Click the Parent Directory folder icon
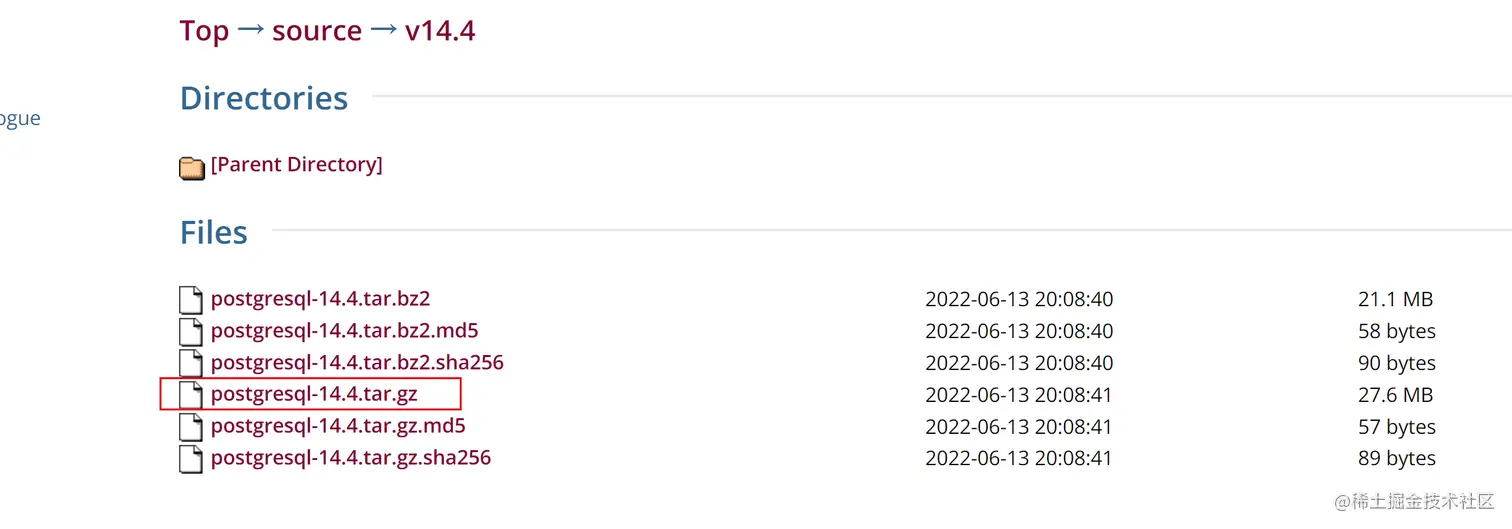Image resolution: width=1512 pixels, height=529 pixels. pos(192,167)
